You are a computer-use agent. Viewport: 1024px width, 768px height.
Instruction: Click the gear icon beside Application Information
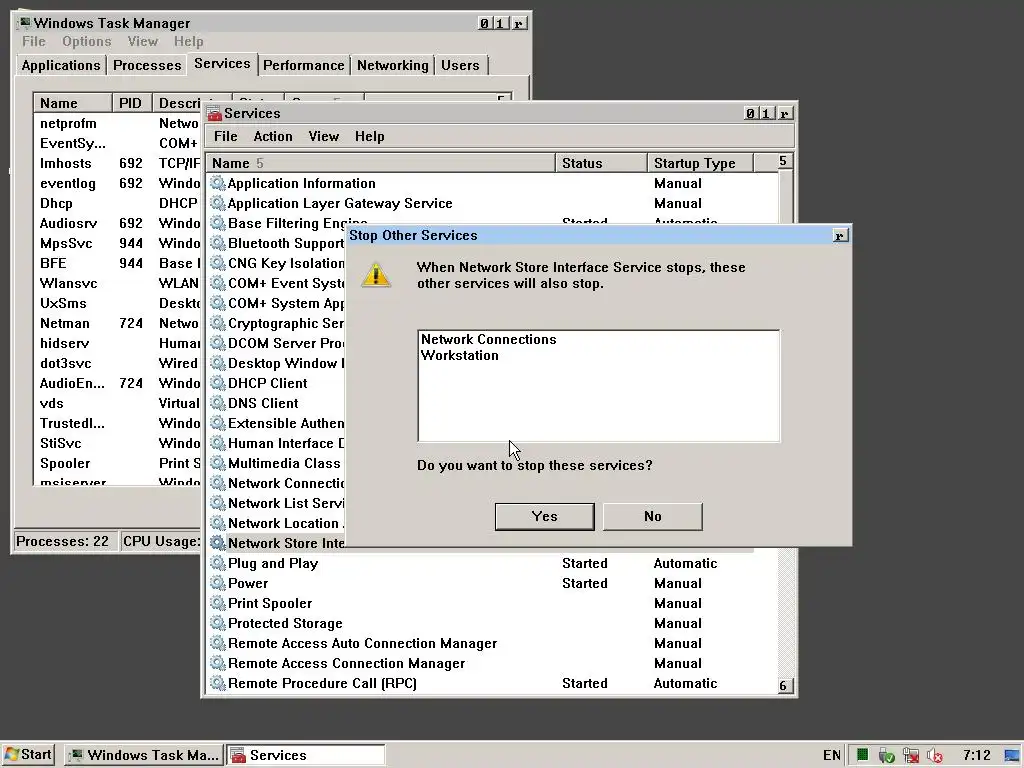coord(217,184)
